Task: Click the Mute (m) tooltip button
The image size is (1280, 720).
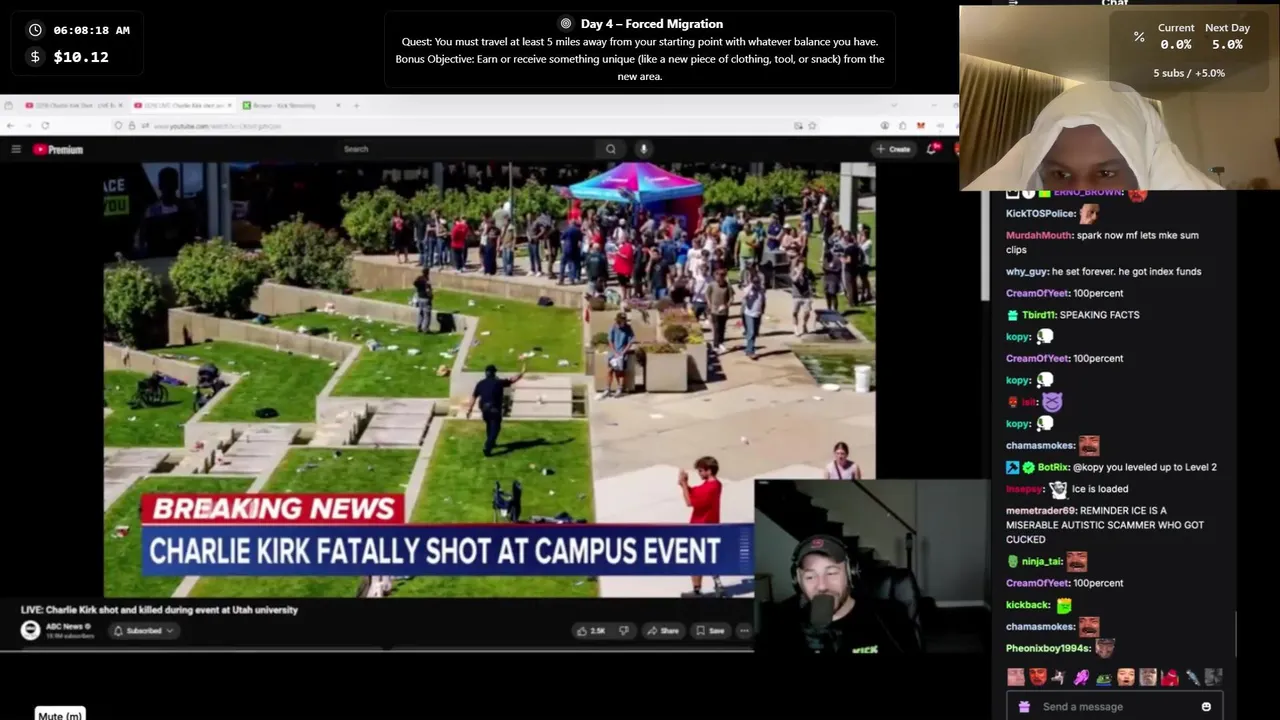Action: (x=60, y=715)
